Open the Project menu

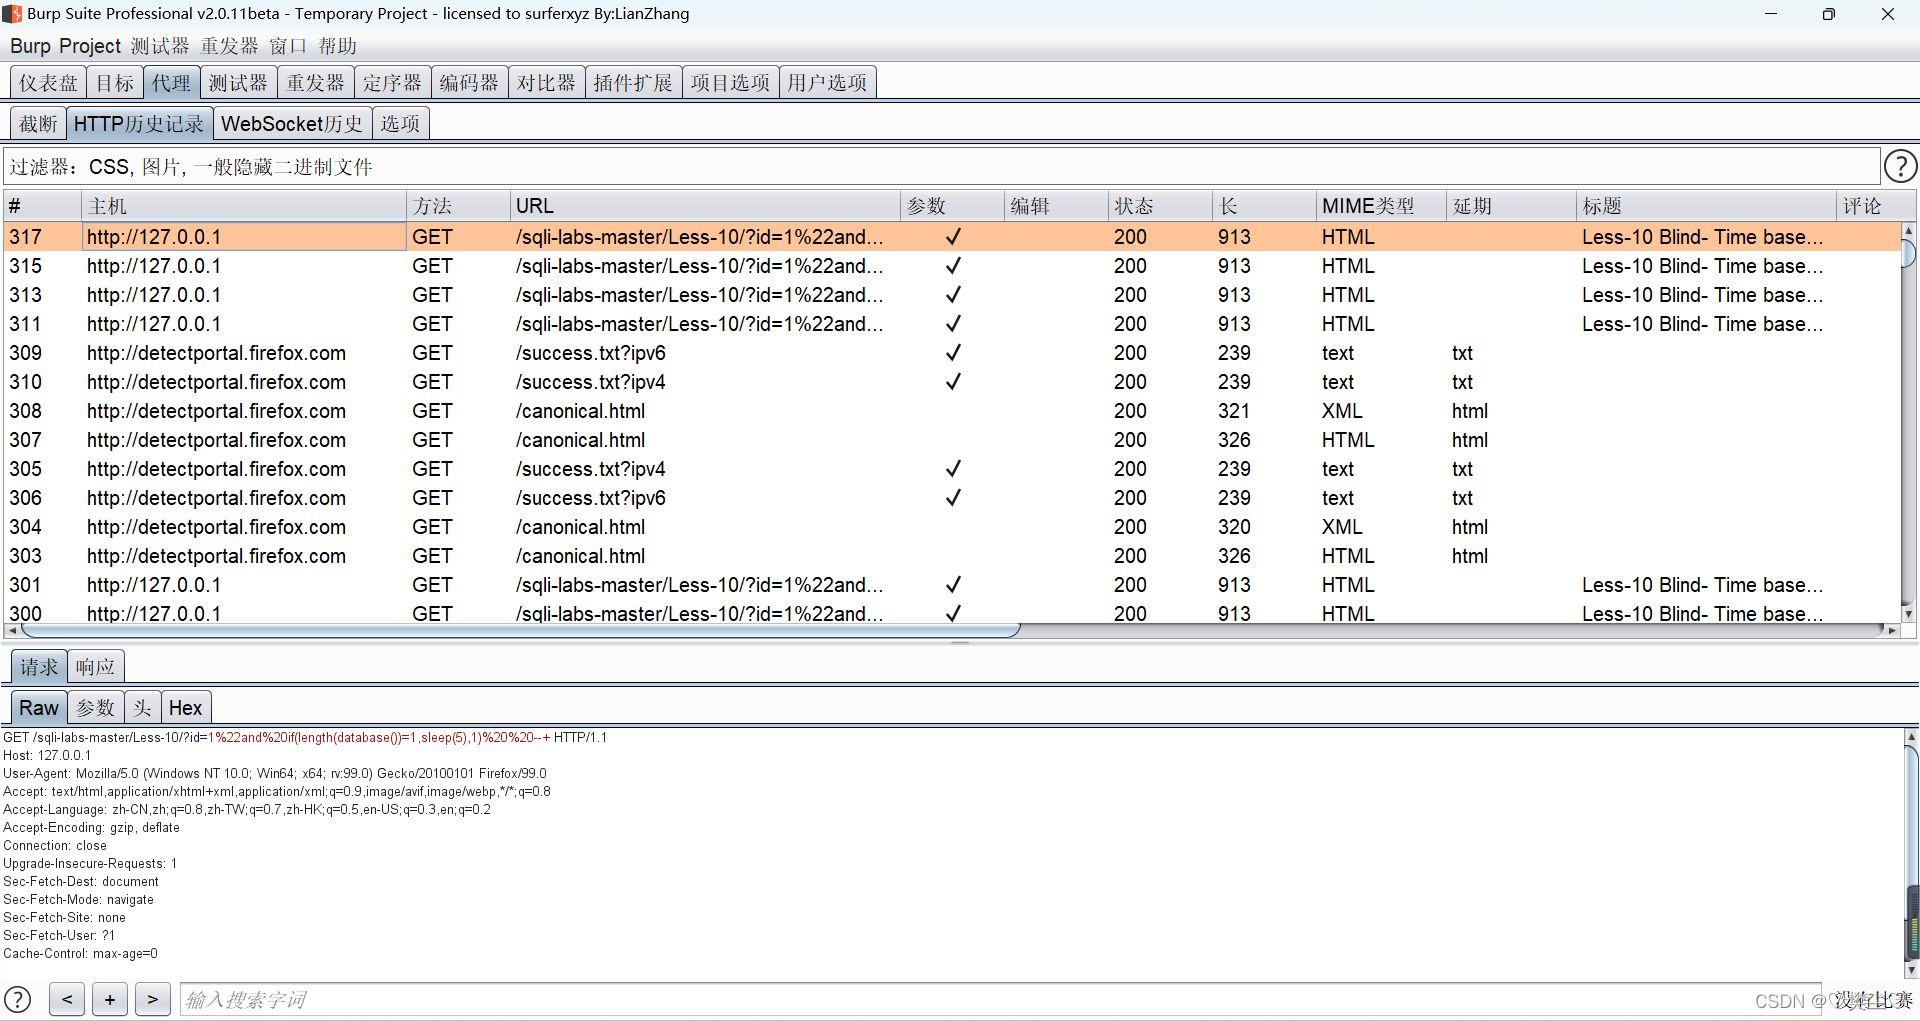(90, 46)
